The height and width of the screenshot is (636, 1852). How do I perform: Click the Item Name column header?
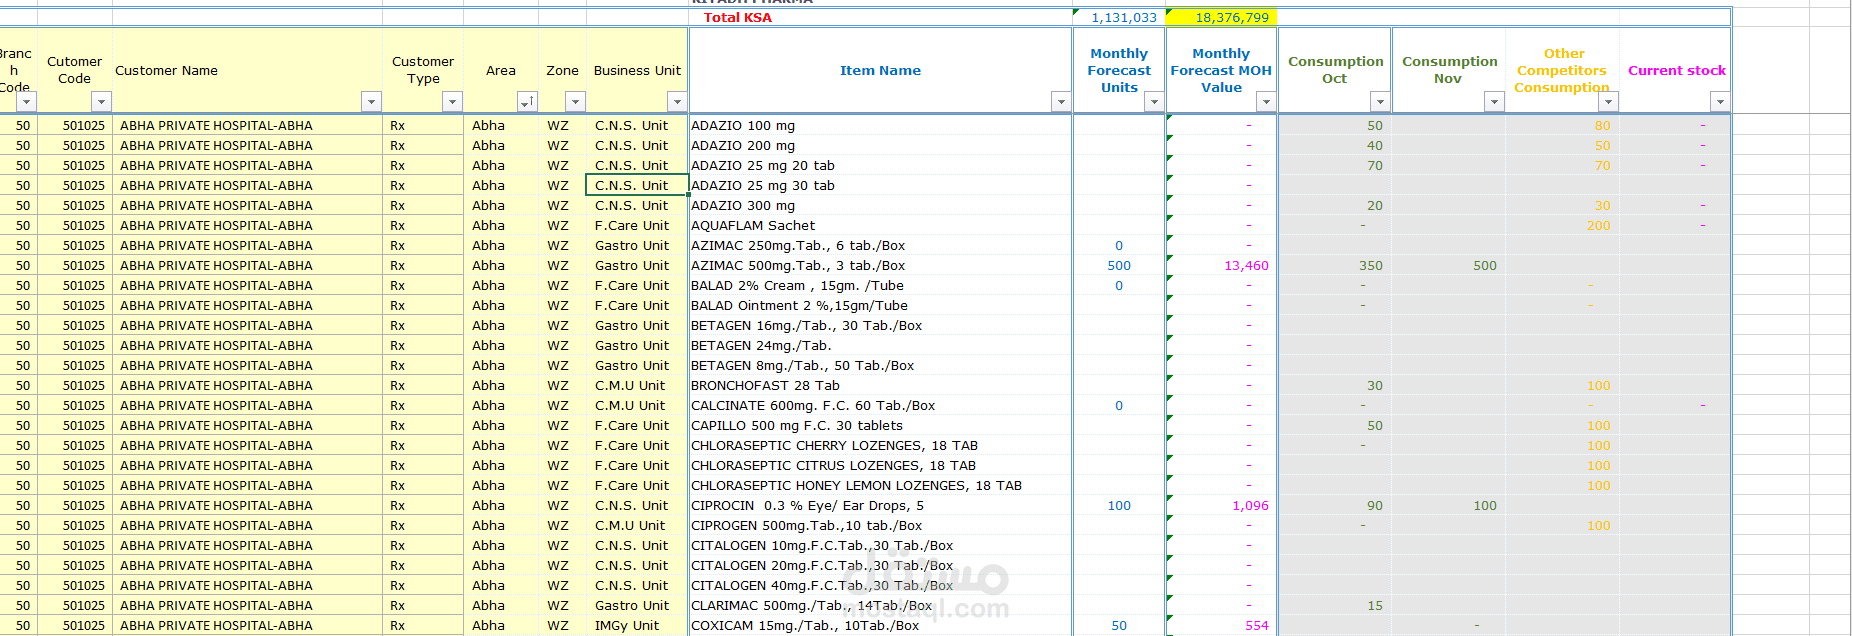pos(880,70)
